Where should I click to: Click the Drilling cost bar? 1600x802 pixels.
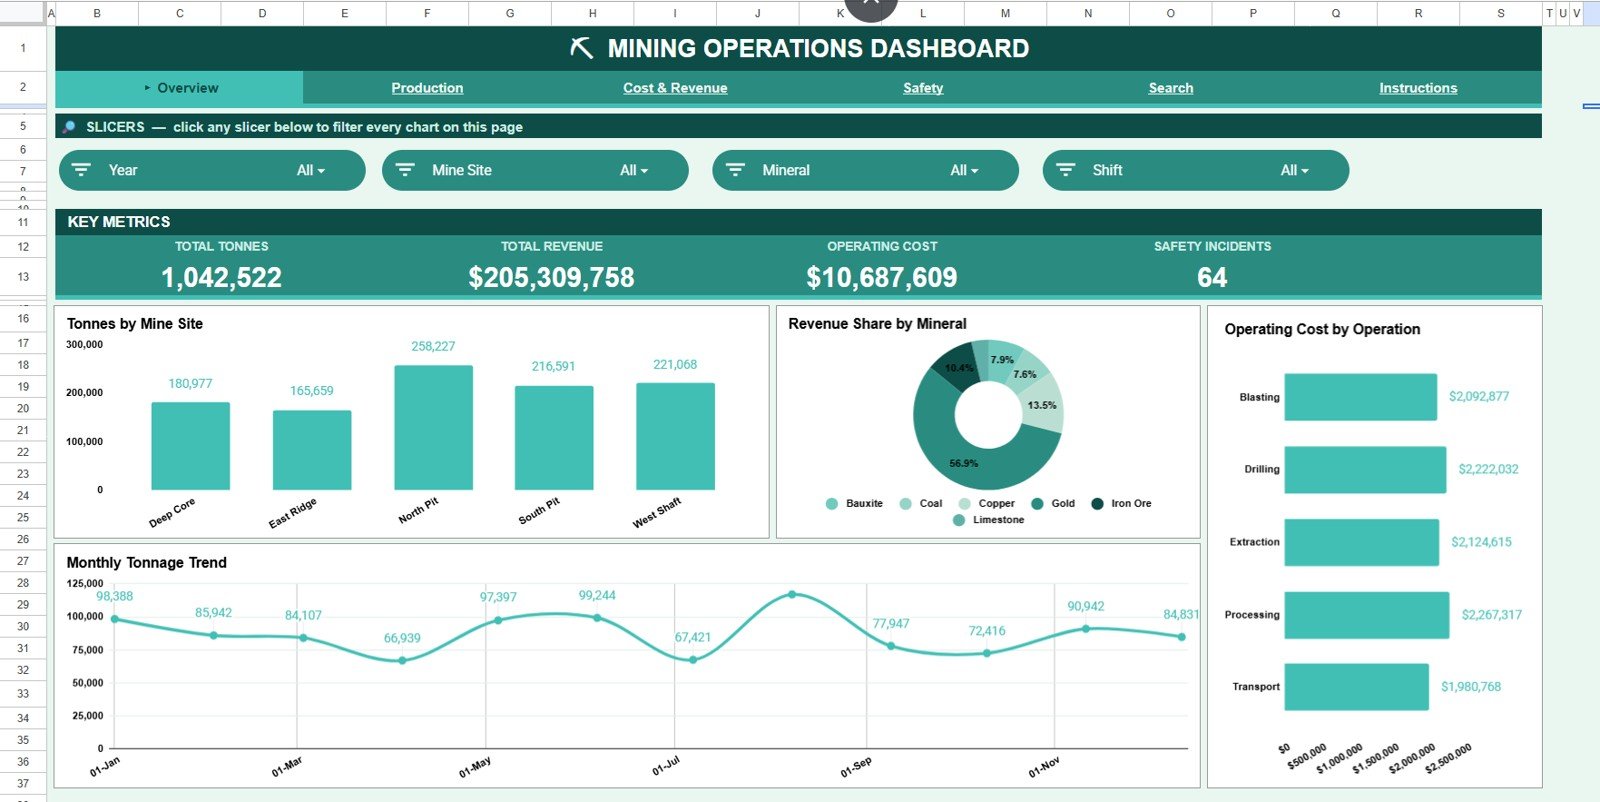pos(1365,469)
